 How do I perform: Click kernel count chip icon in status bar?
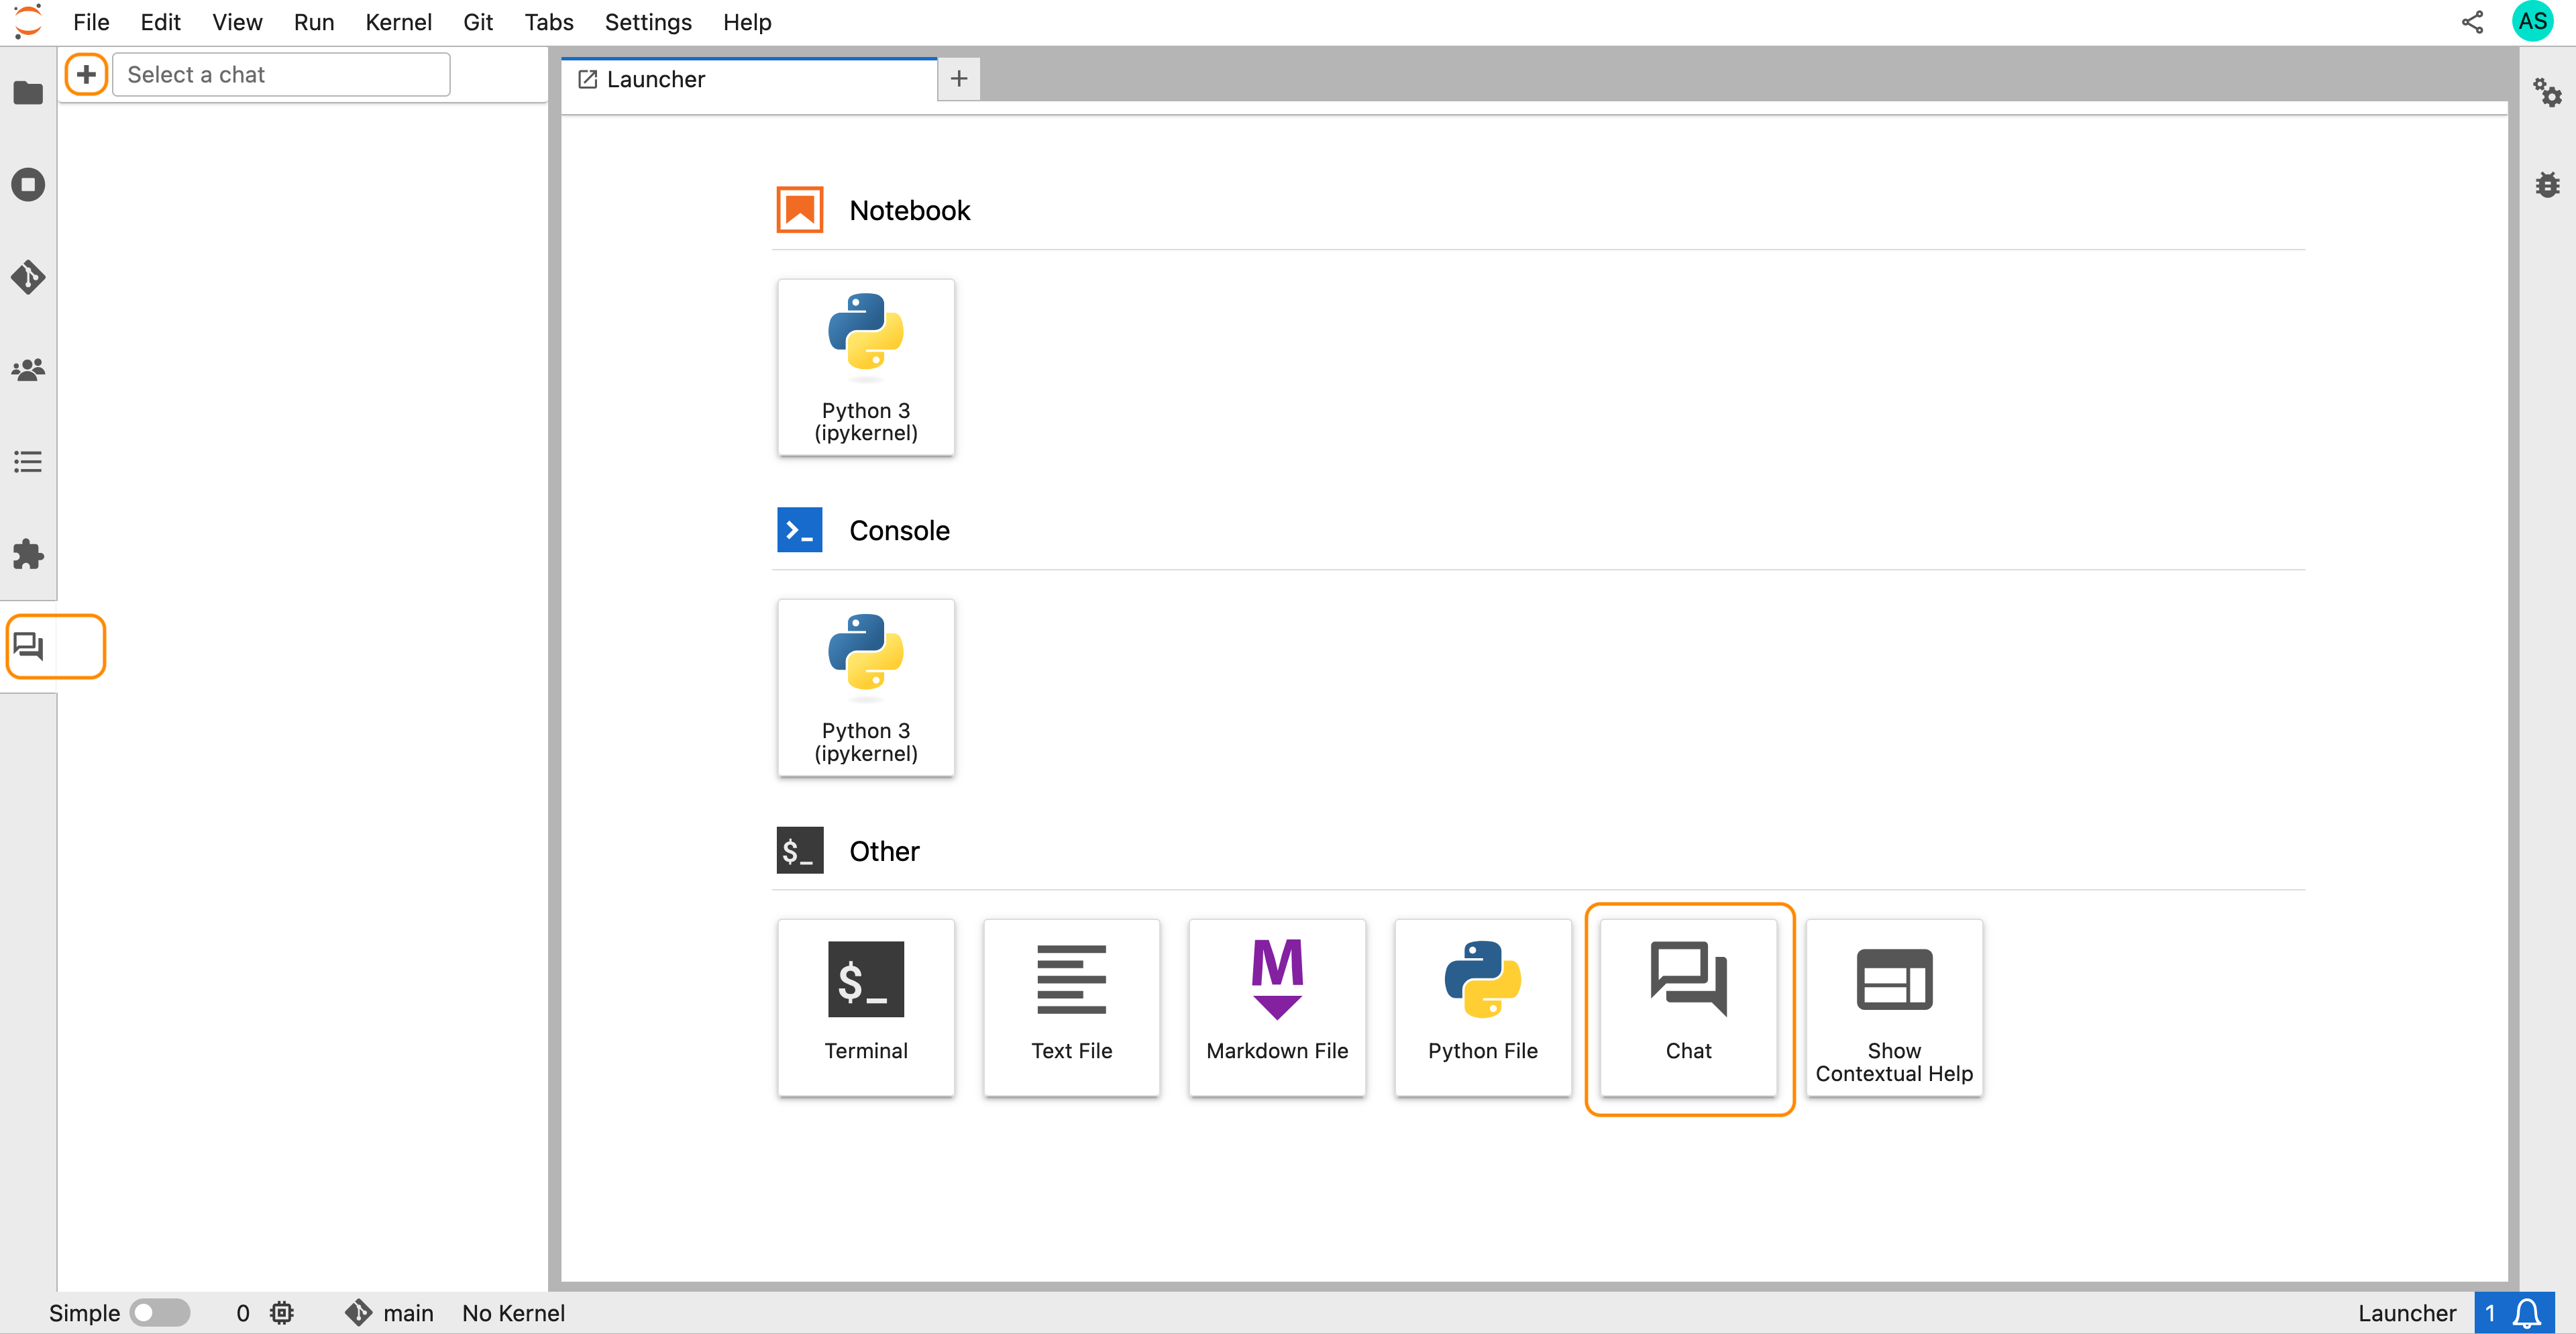click(282, 1313)
